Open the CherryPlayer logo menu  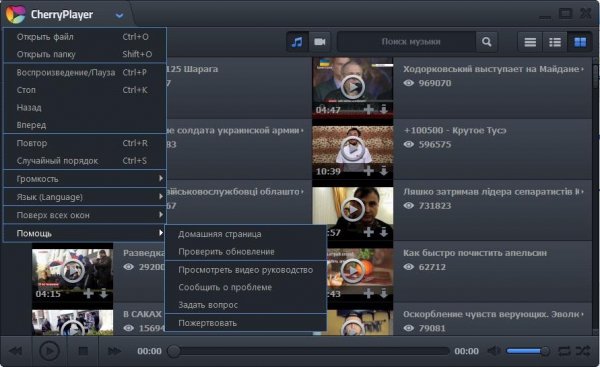15,15
